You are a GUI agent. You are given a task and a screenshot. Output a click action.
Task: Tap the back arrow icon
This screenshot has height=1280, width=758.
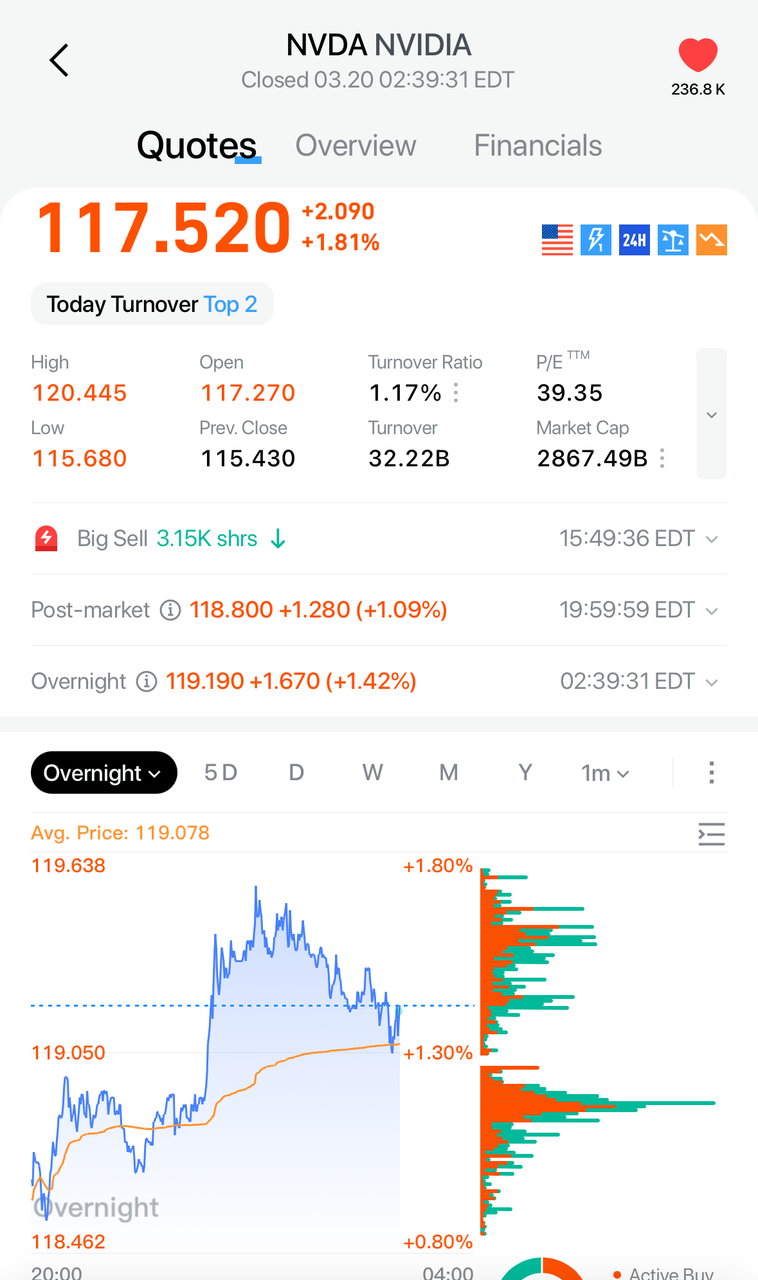click(x=59, y=60)
